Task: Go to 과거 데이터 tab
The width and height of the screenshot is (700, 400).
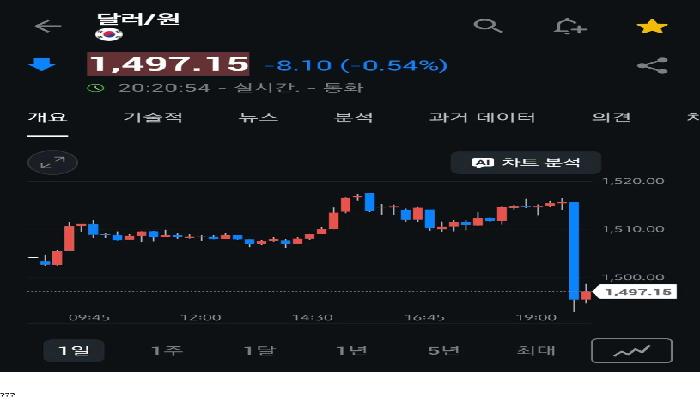Action: pos(482,117)
